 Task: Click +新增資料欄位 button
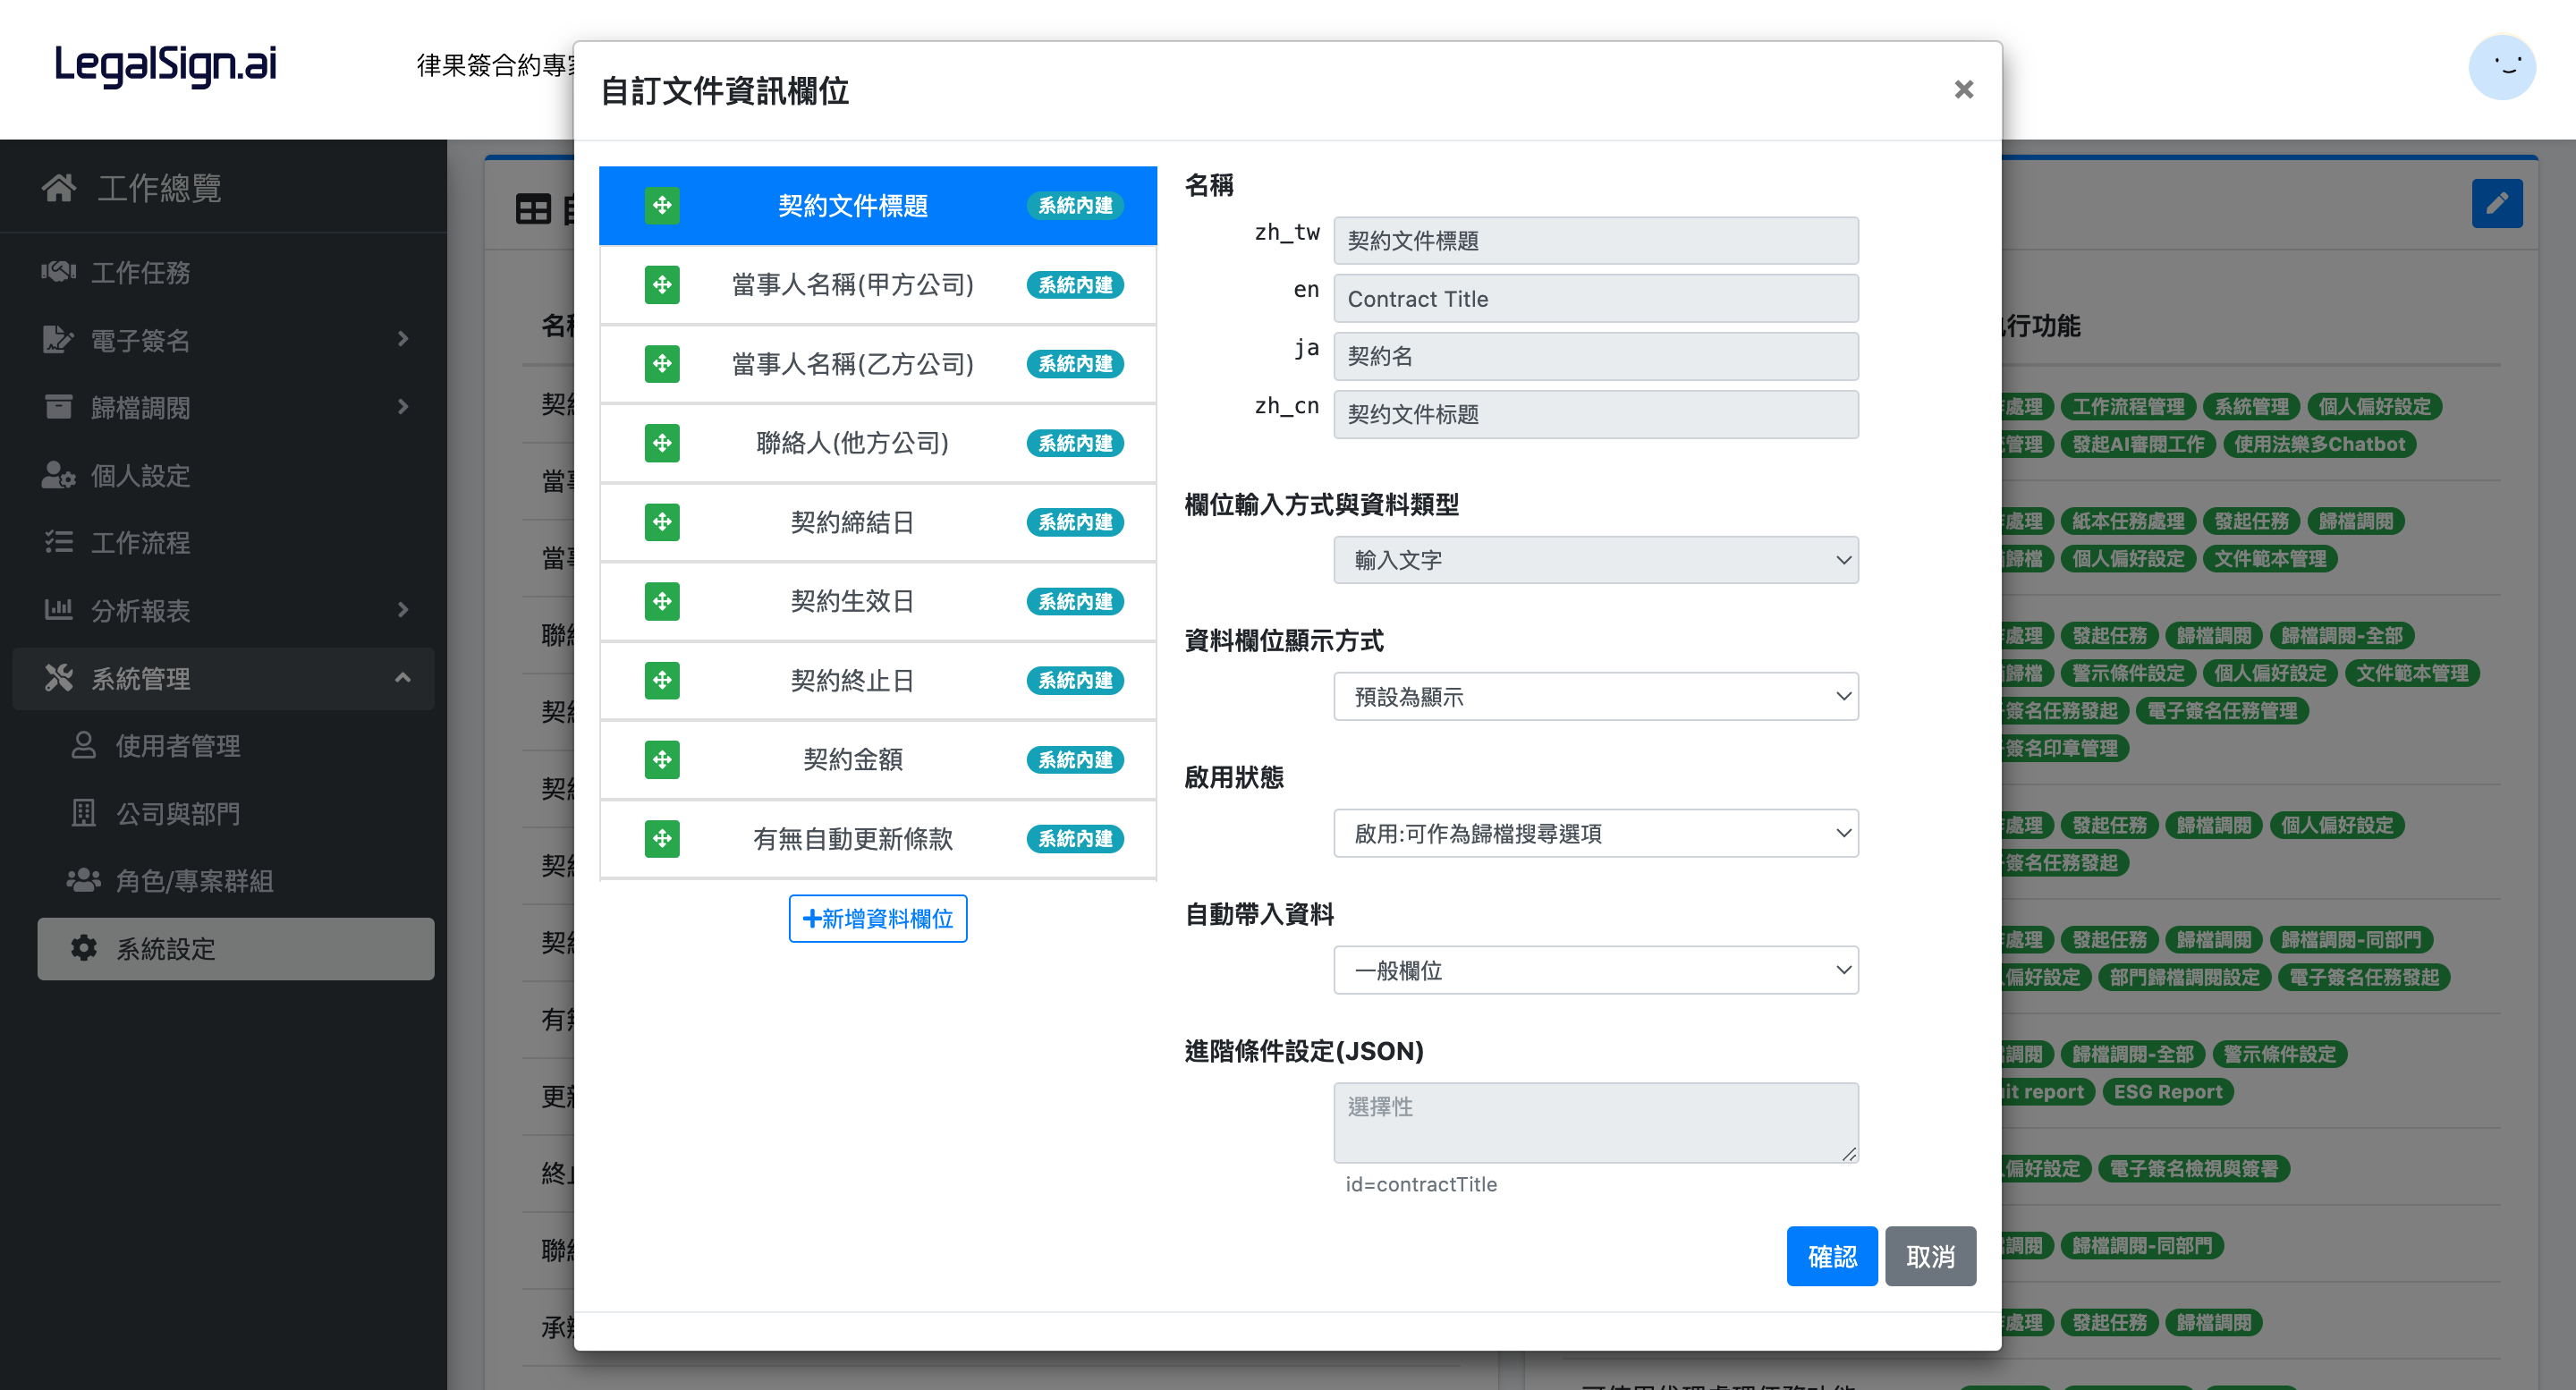coord(877,918)
